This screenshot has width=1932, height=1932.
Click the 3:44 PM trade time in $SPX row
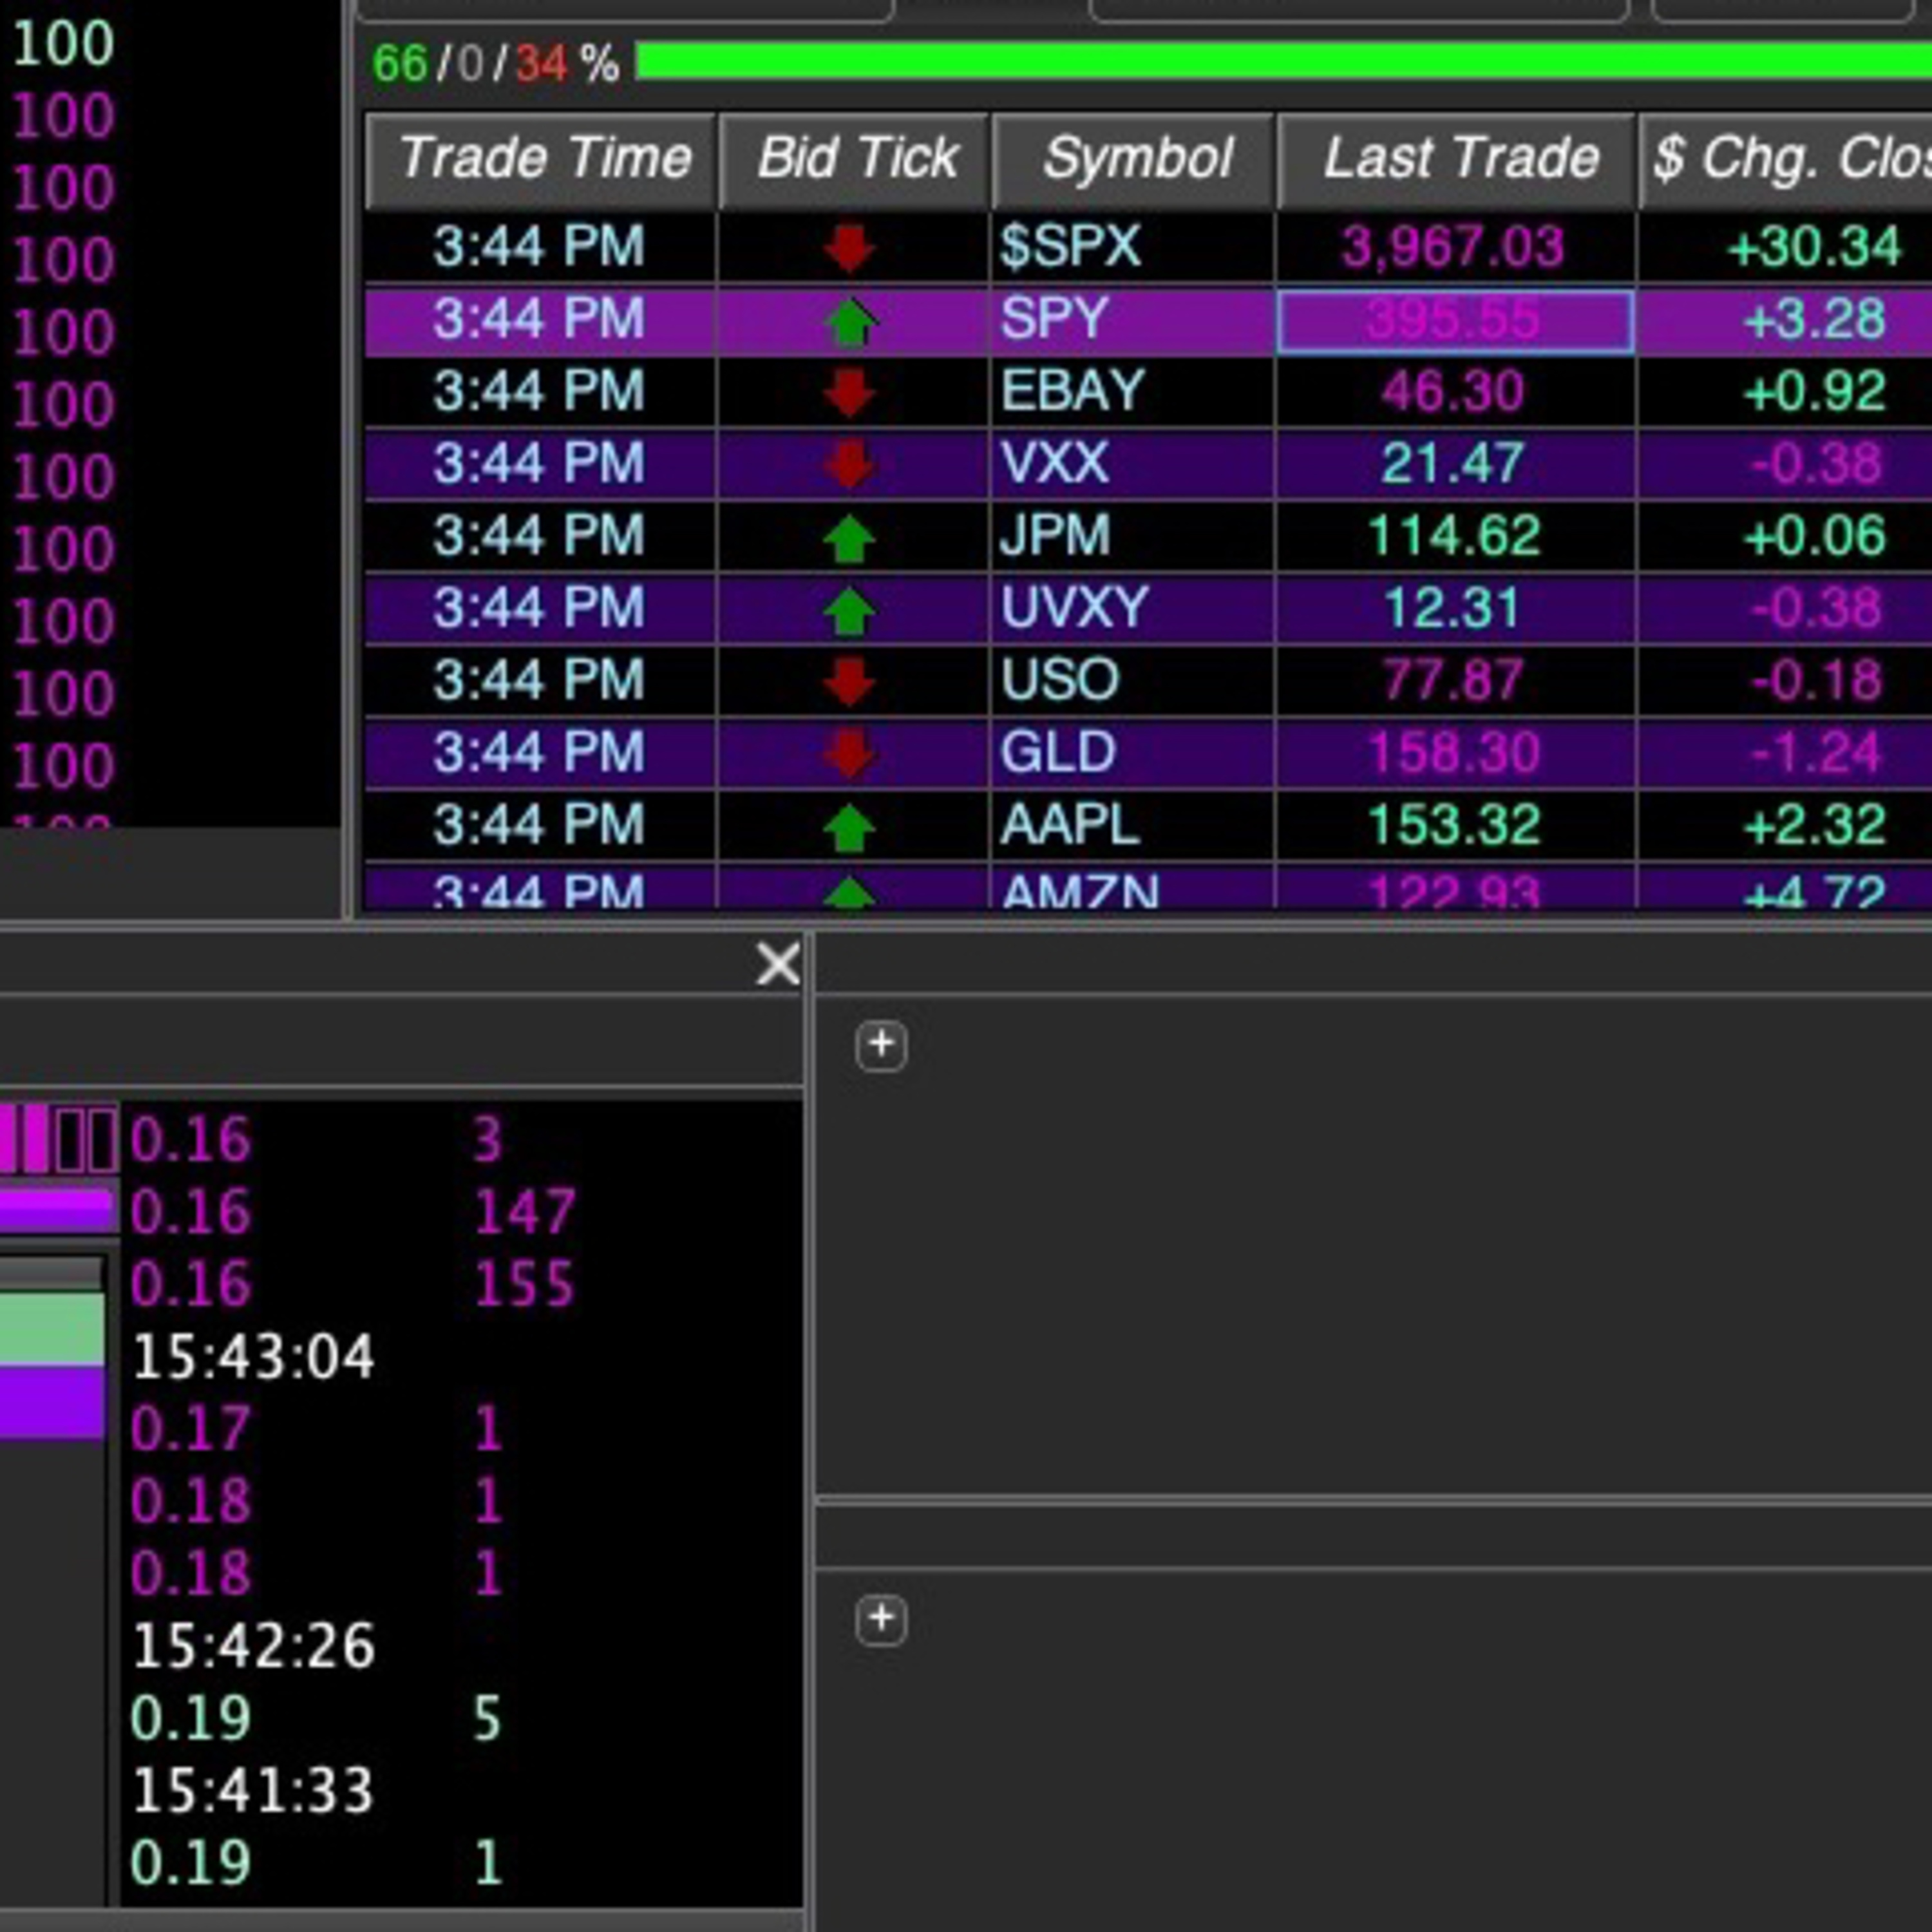[x=539, y=247]
